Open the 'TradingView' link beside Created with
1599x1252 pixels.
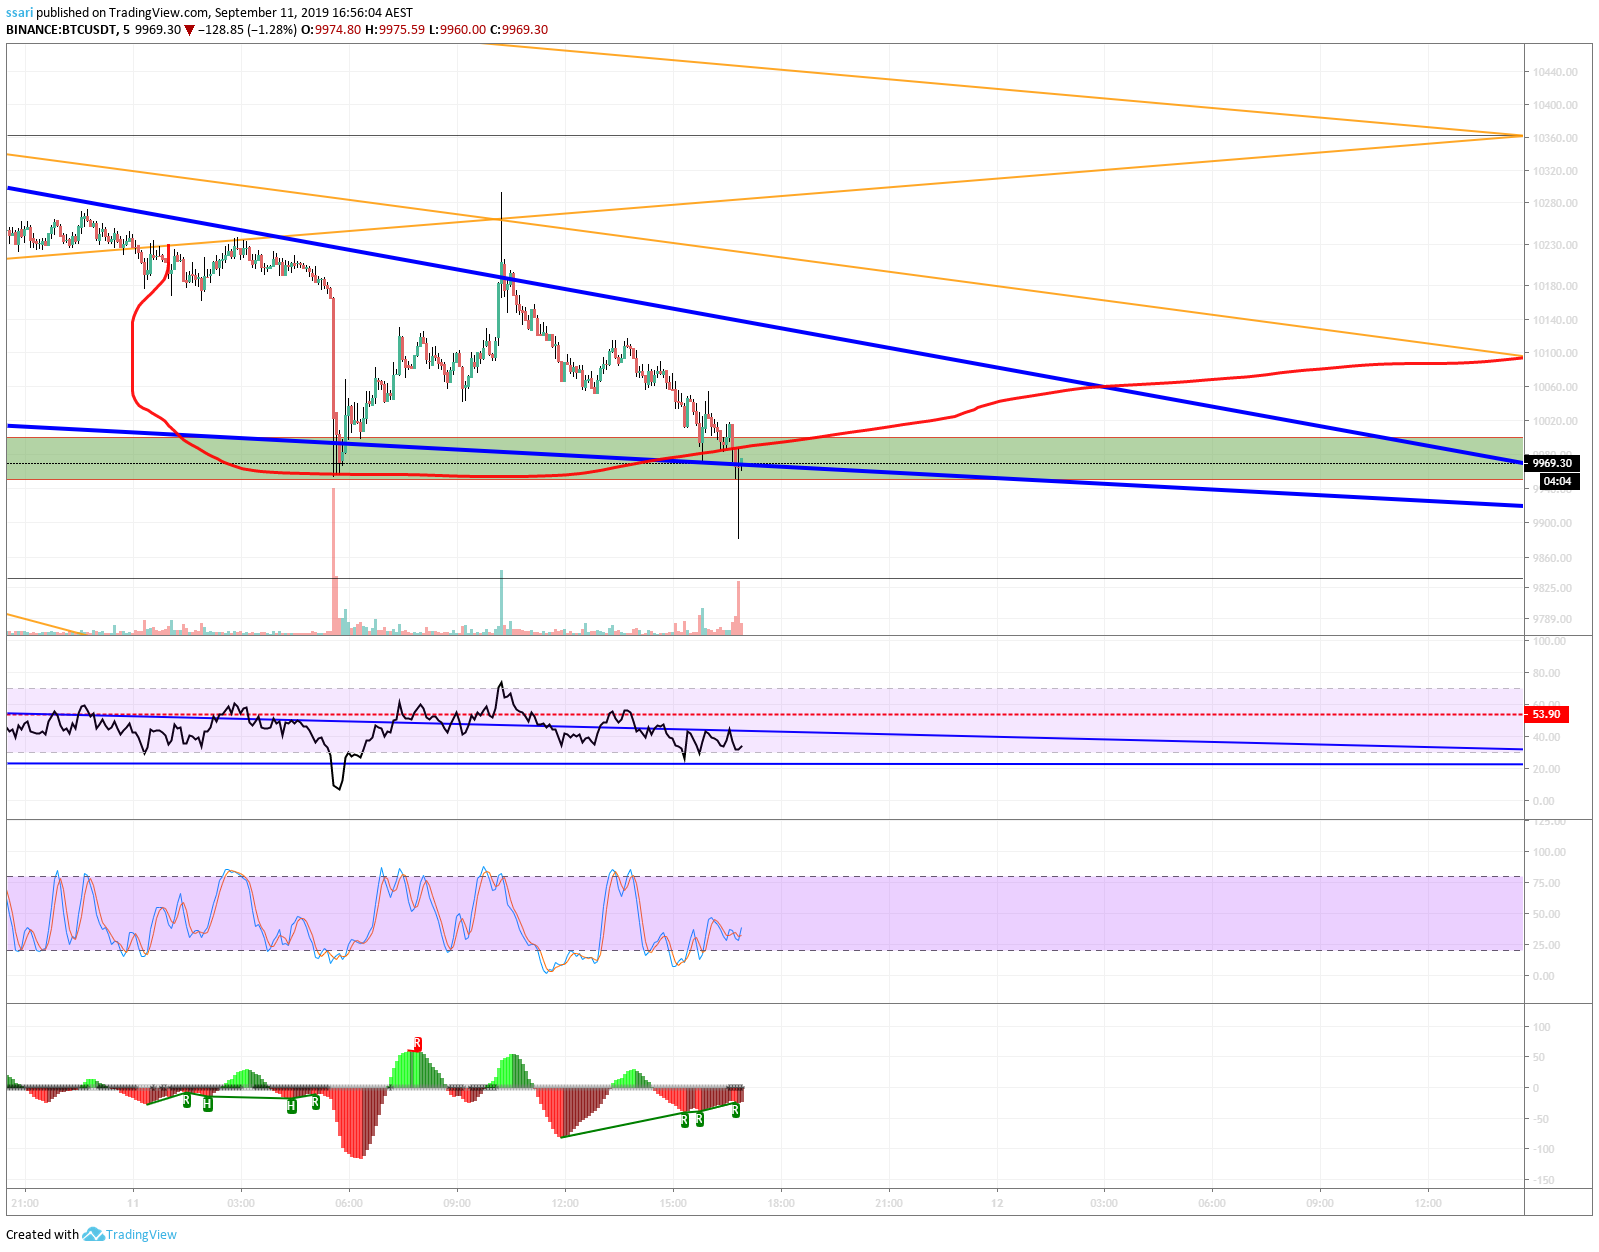point(141,1234)
